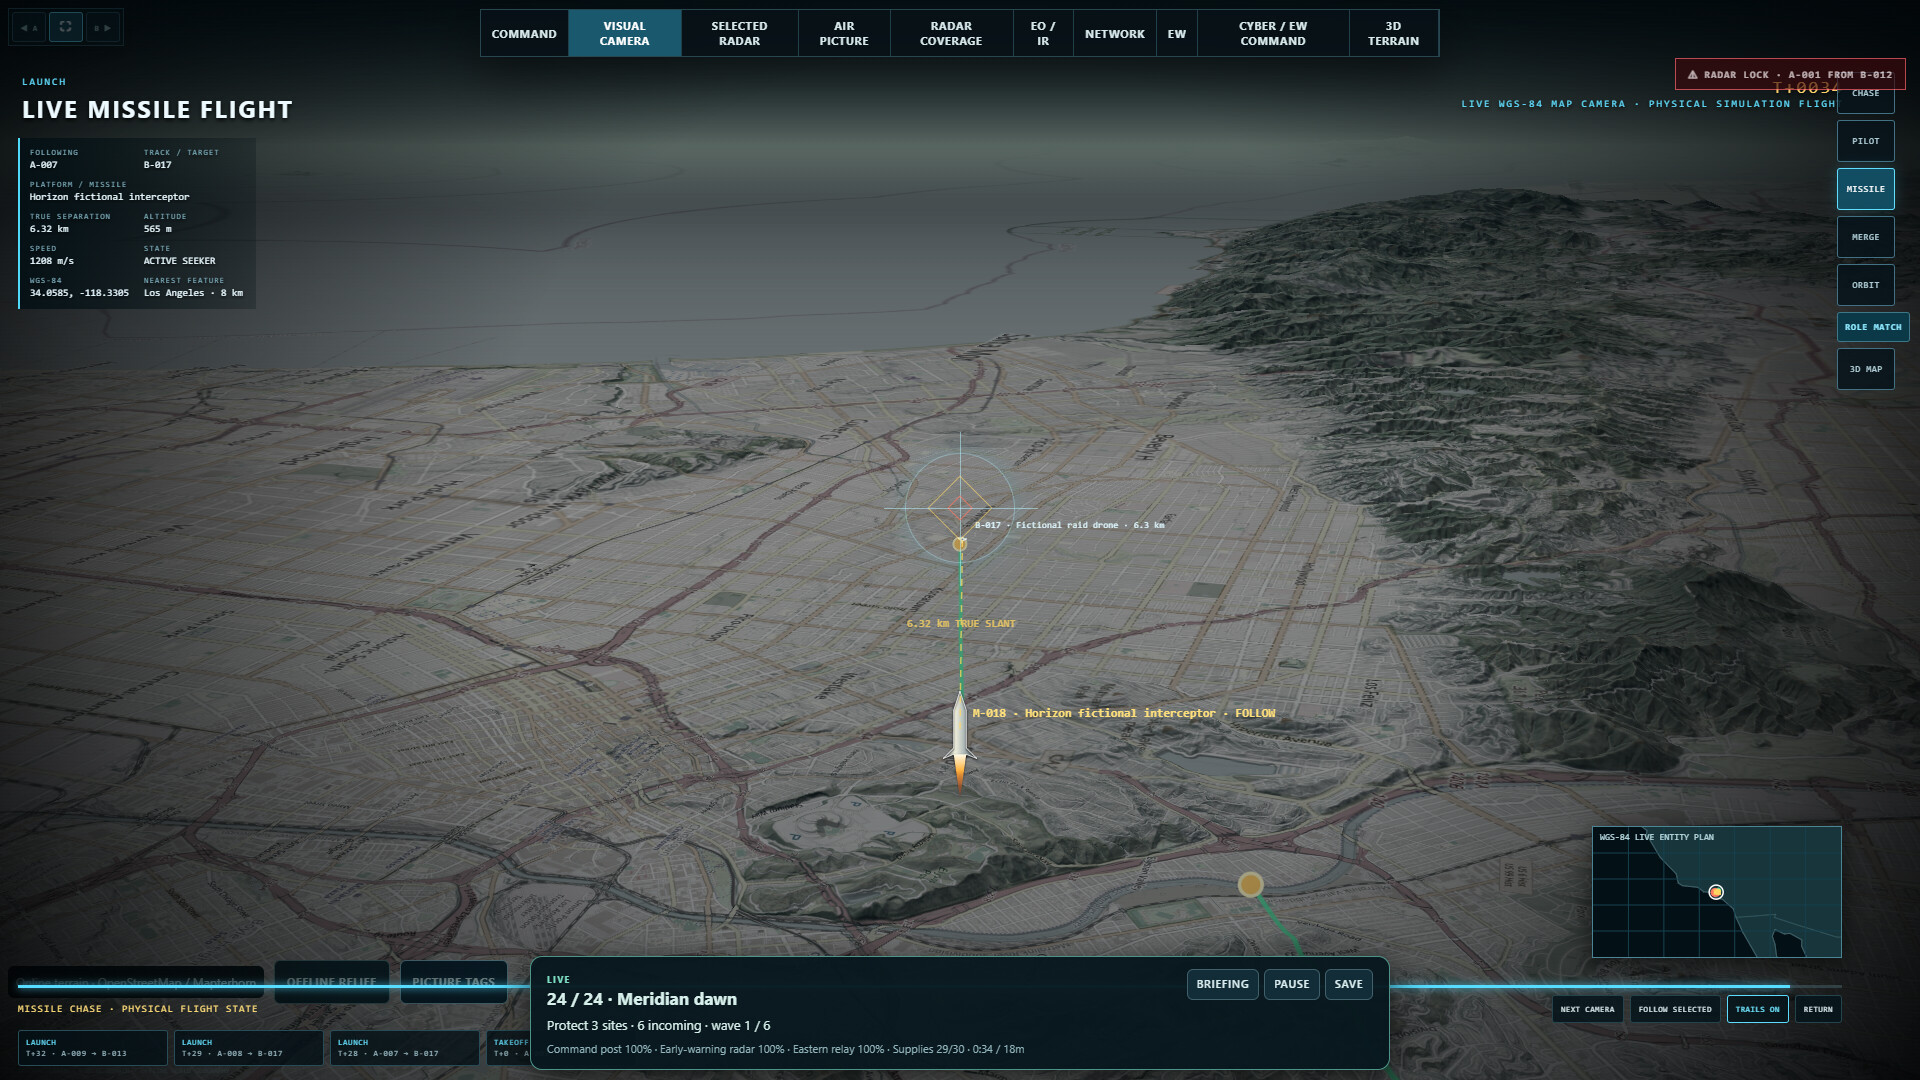Open the Air Picture tab
This screenshot has width=1920, height=1080.
click(844, 33)
